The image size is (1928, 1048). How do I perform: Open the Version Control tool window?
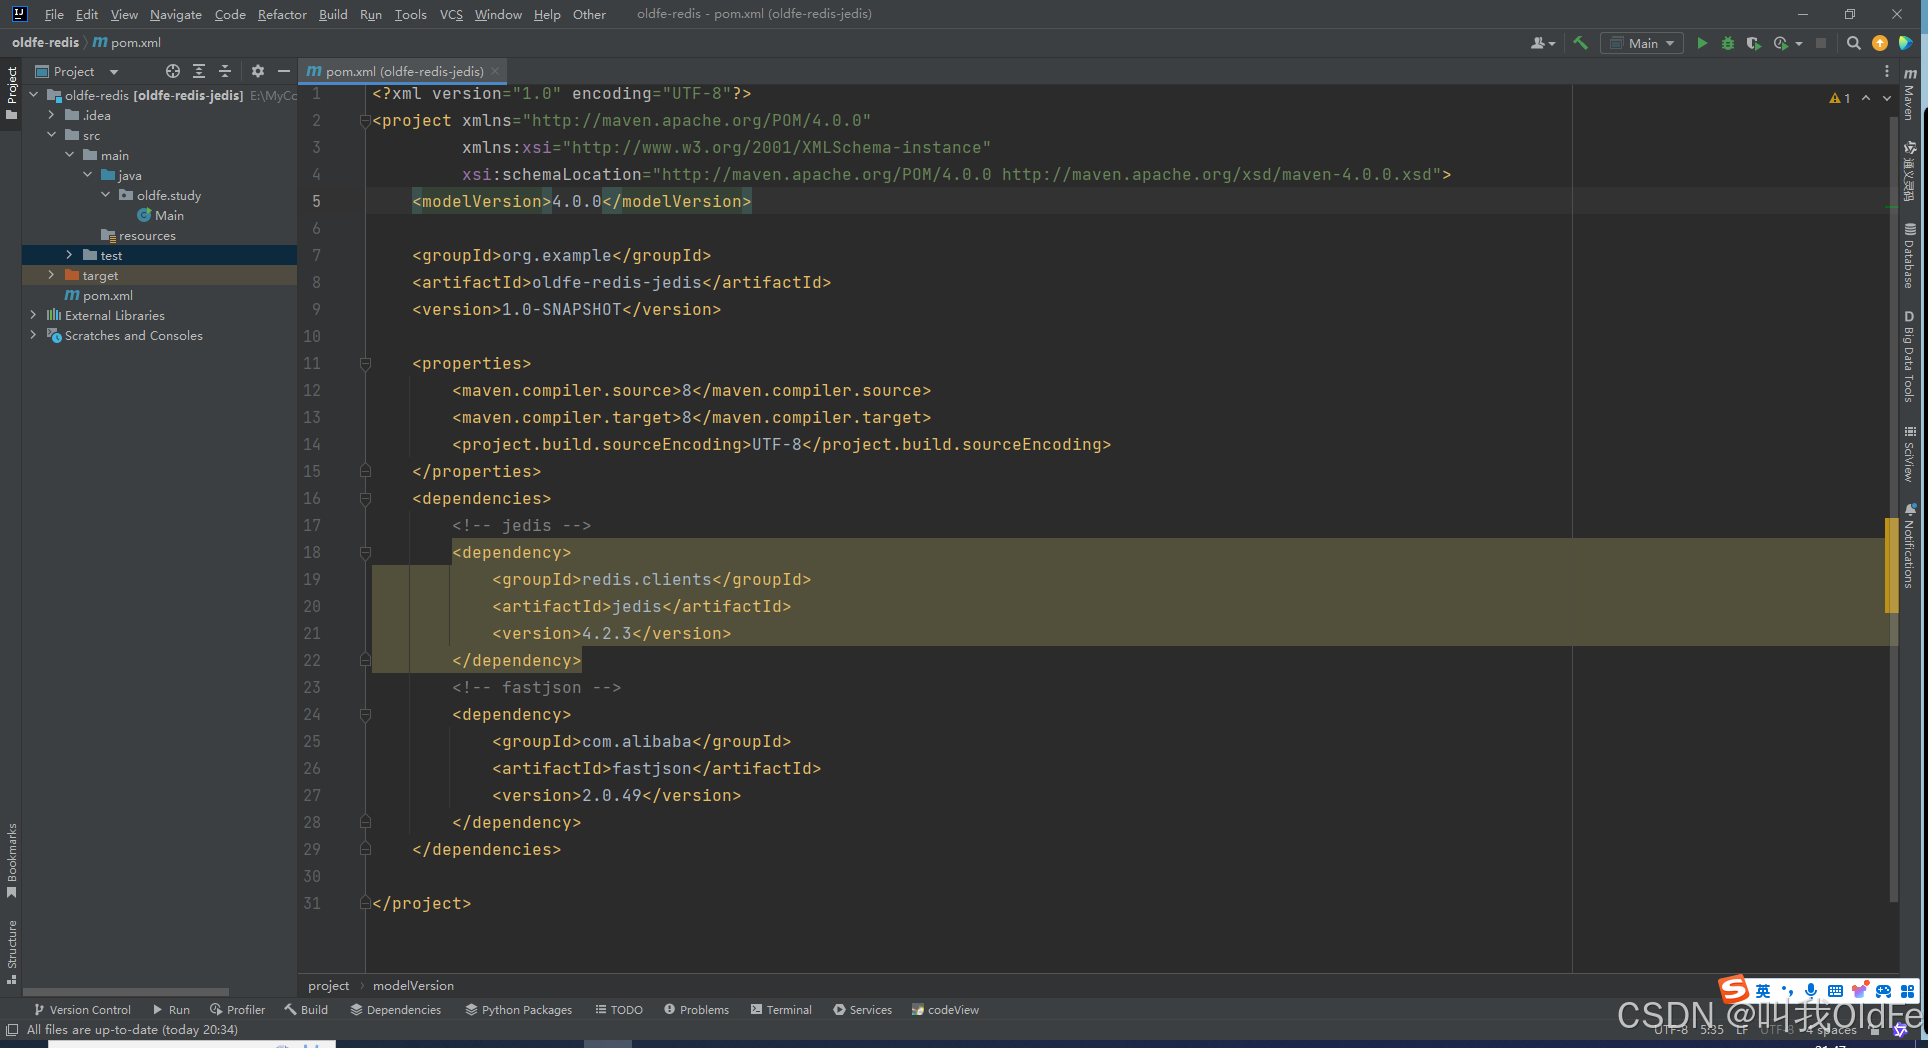tap(82, 1010)
